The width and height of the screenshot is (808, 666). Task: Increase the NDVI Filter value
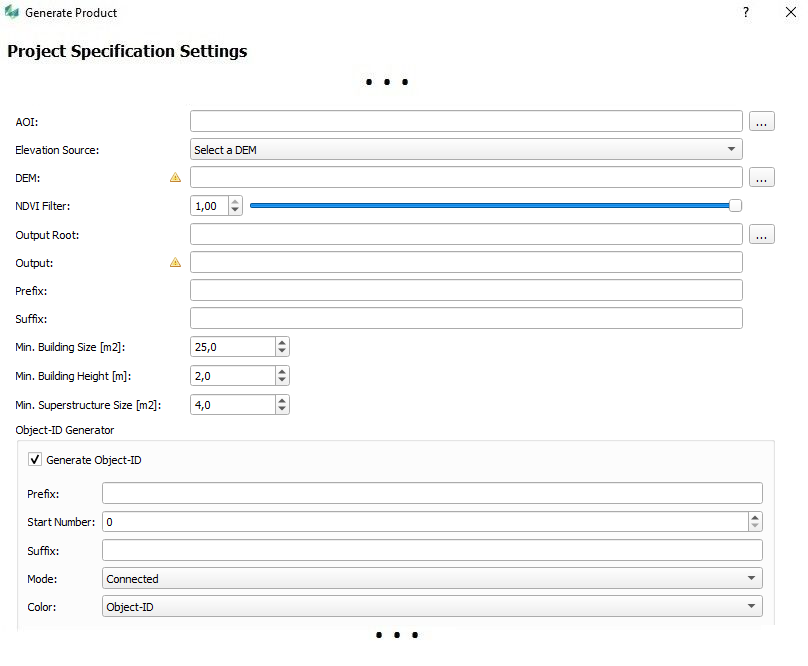point(235,201)
